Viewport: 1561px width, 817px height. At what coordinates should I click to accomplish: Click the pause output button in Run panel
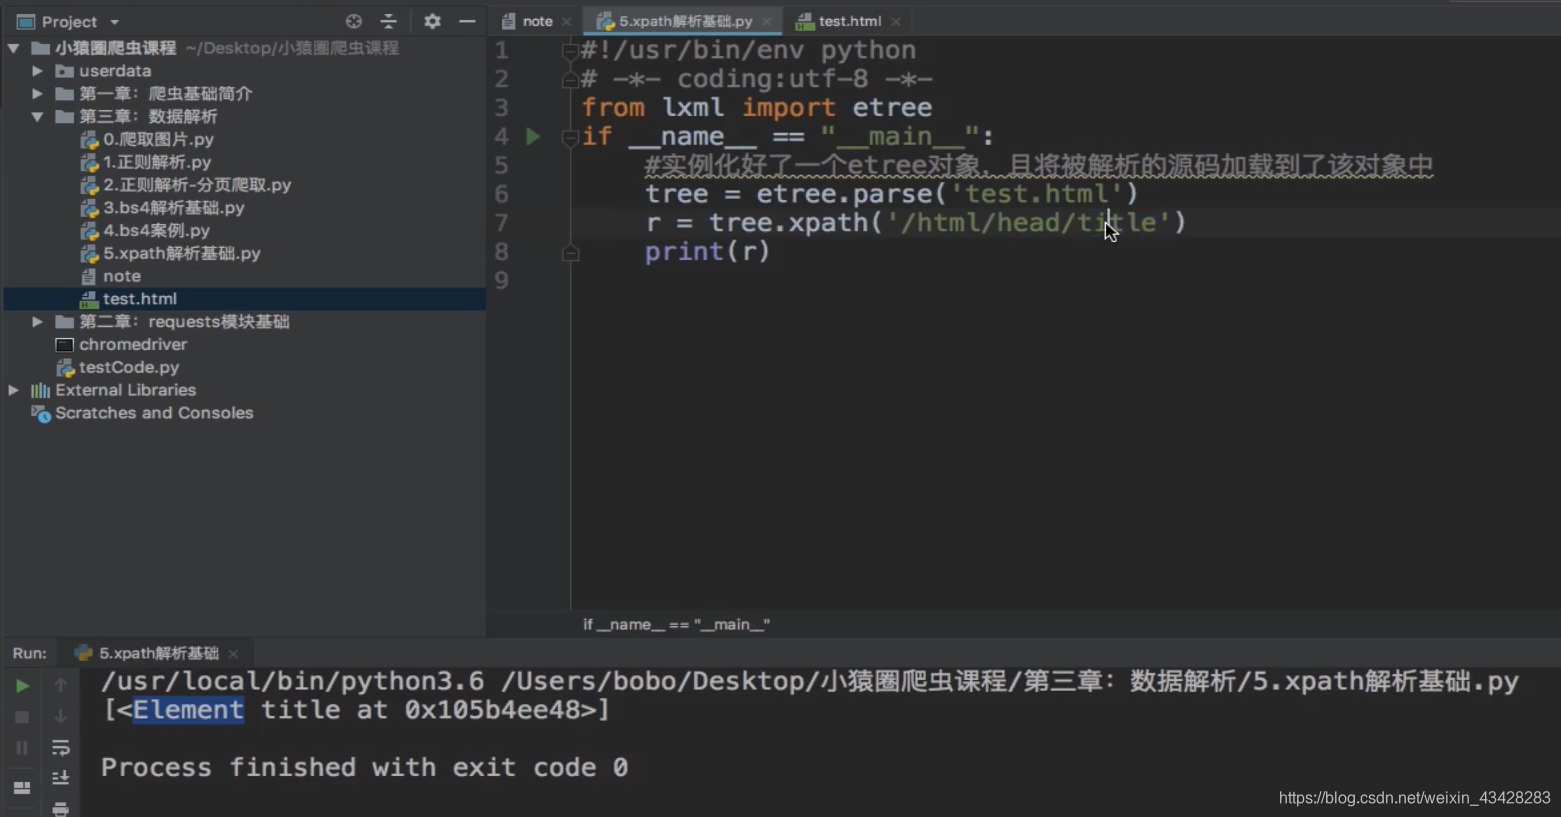tap(22, 748)
